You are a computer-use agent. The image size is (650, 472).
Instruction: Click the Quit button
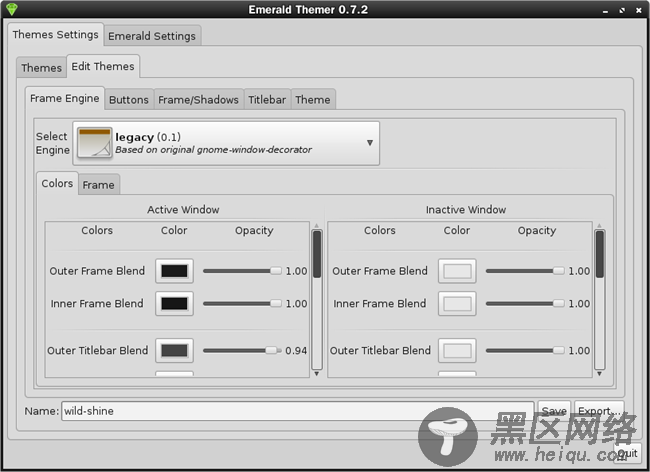point(628,453)
